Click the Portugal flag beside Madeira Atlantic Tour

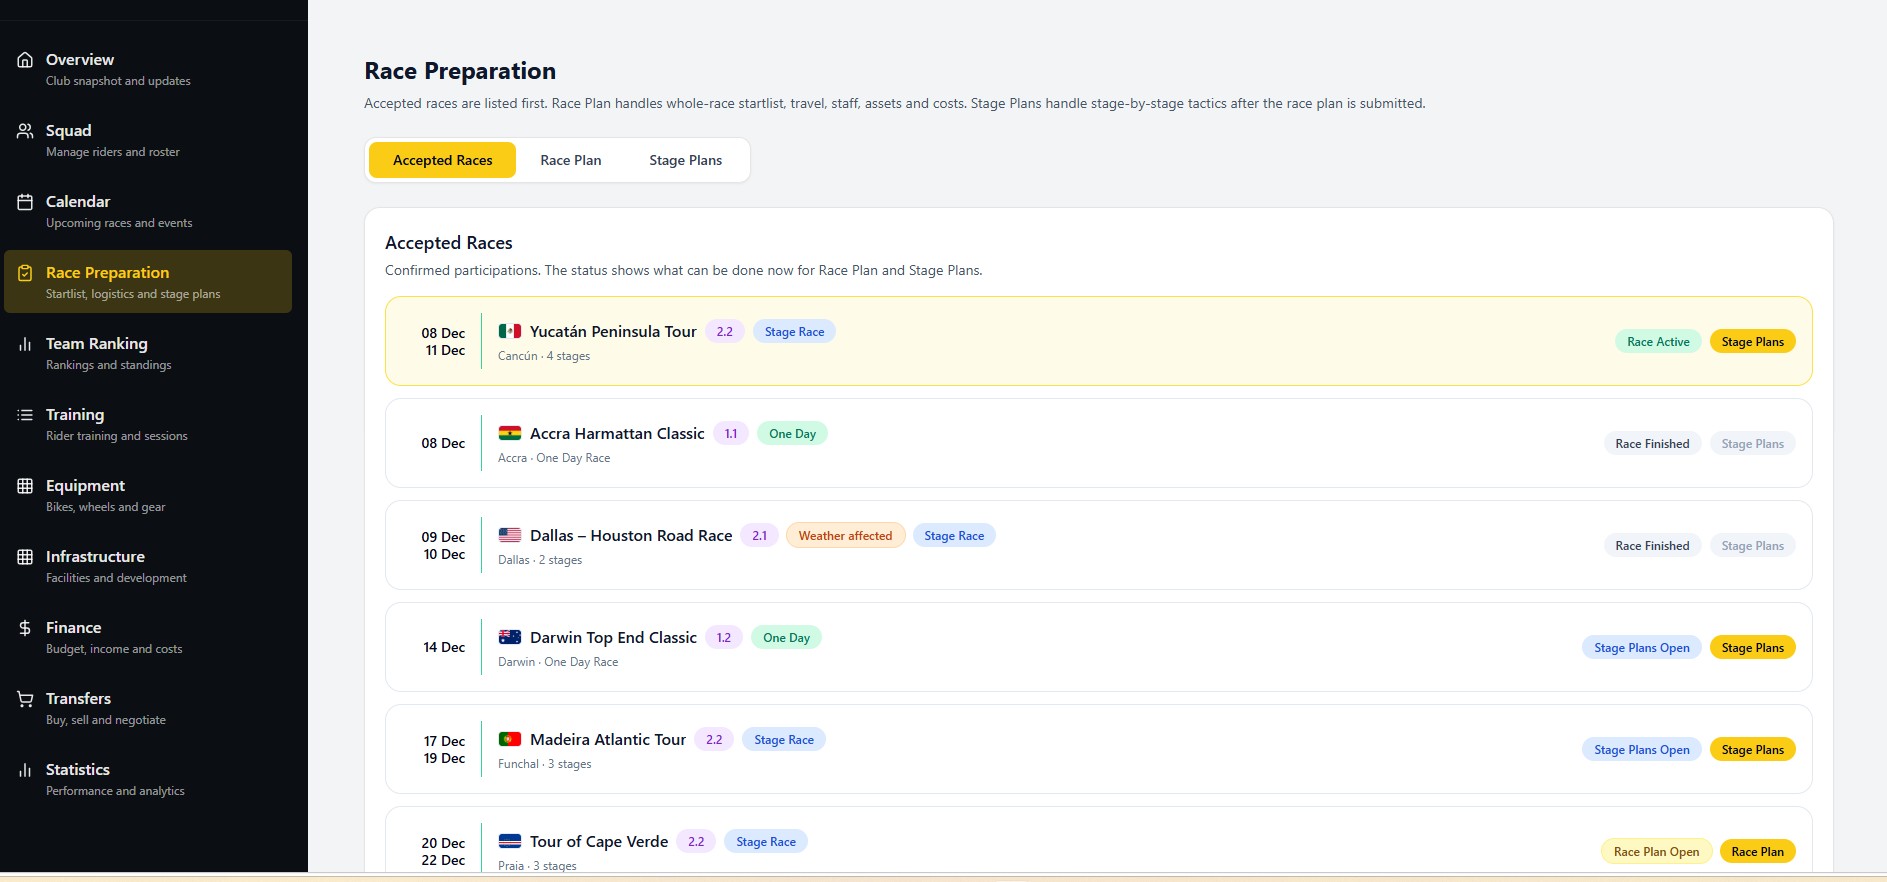pyautogui.click(x=510, y=739)
